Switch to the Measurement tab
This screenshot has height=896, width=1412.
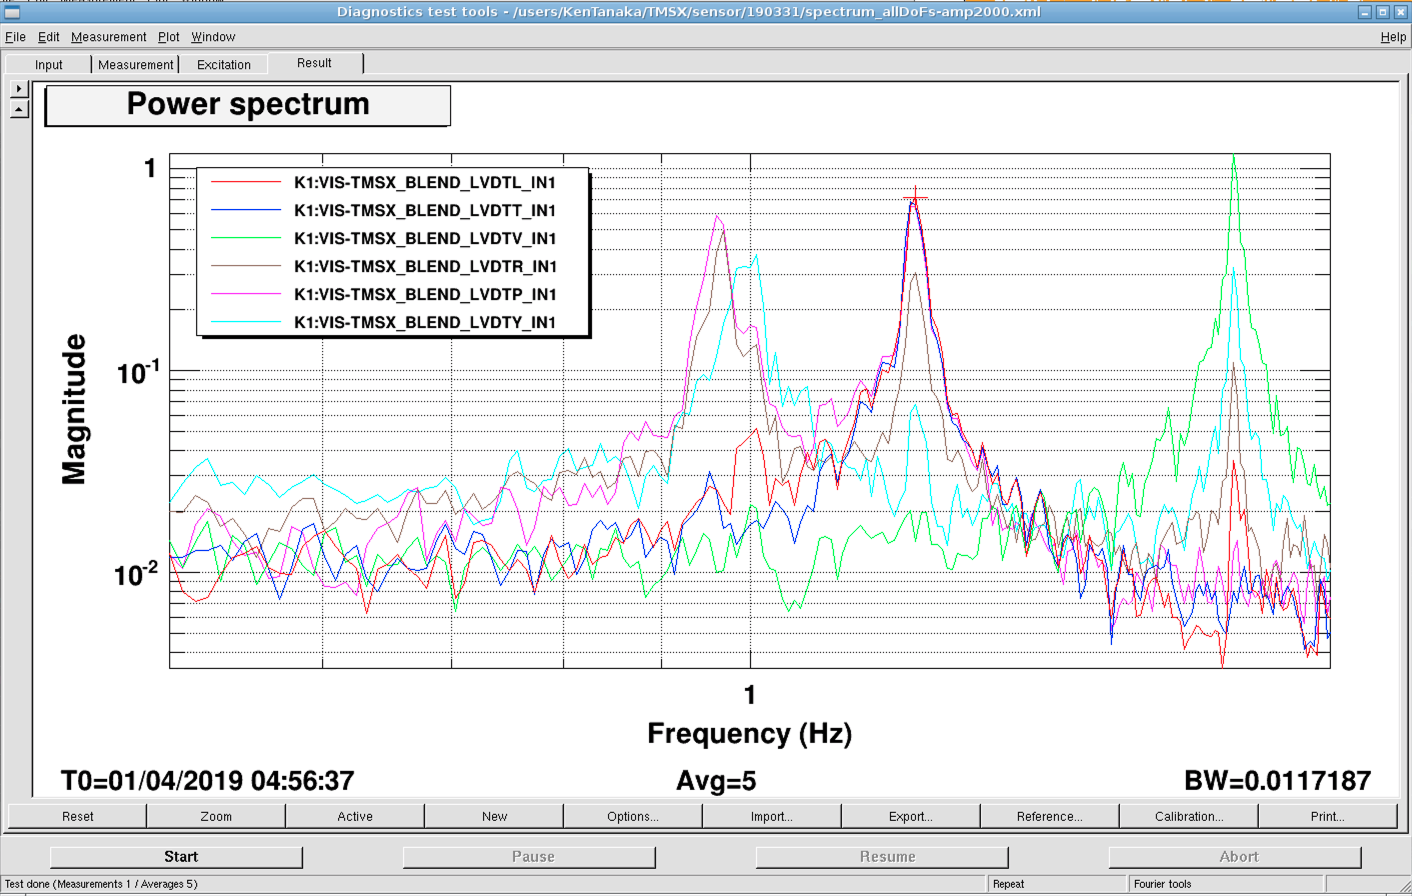click(x=136, y=65)
